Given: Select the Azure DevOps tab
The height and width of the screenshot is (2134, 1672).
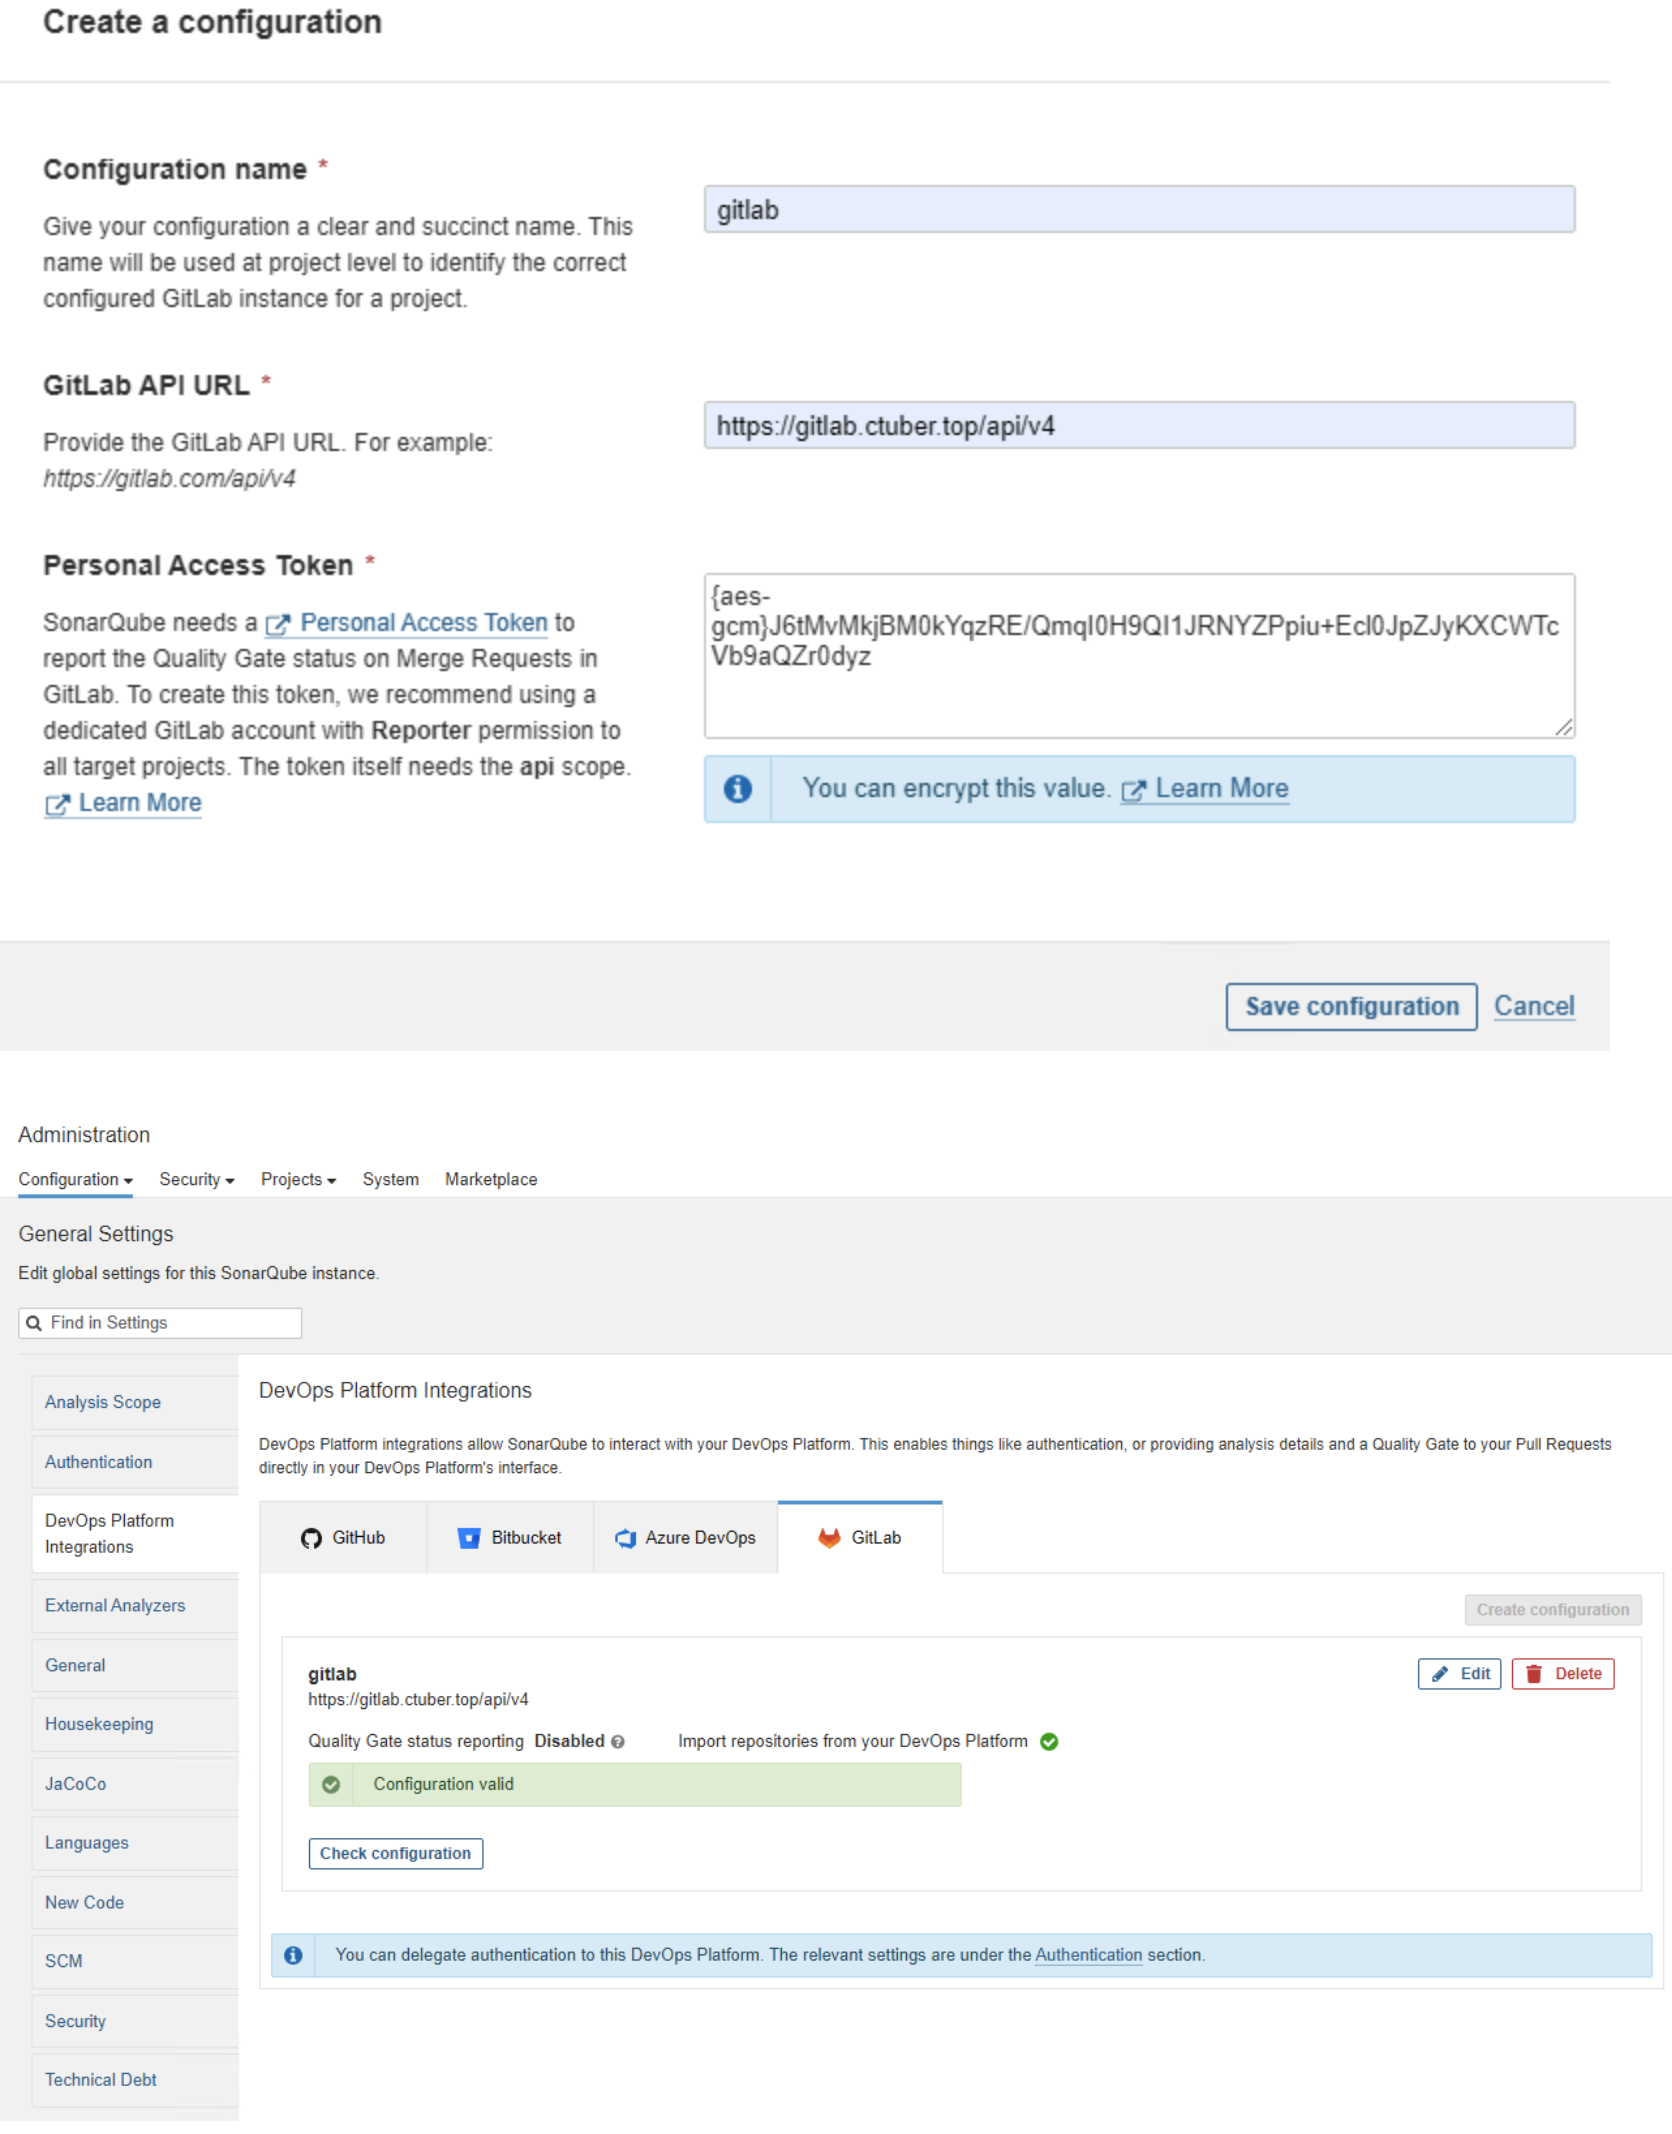Looking at the screenshot, I should 686,1538.
